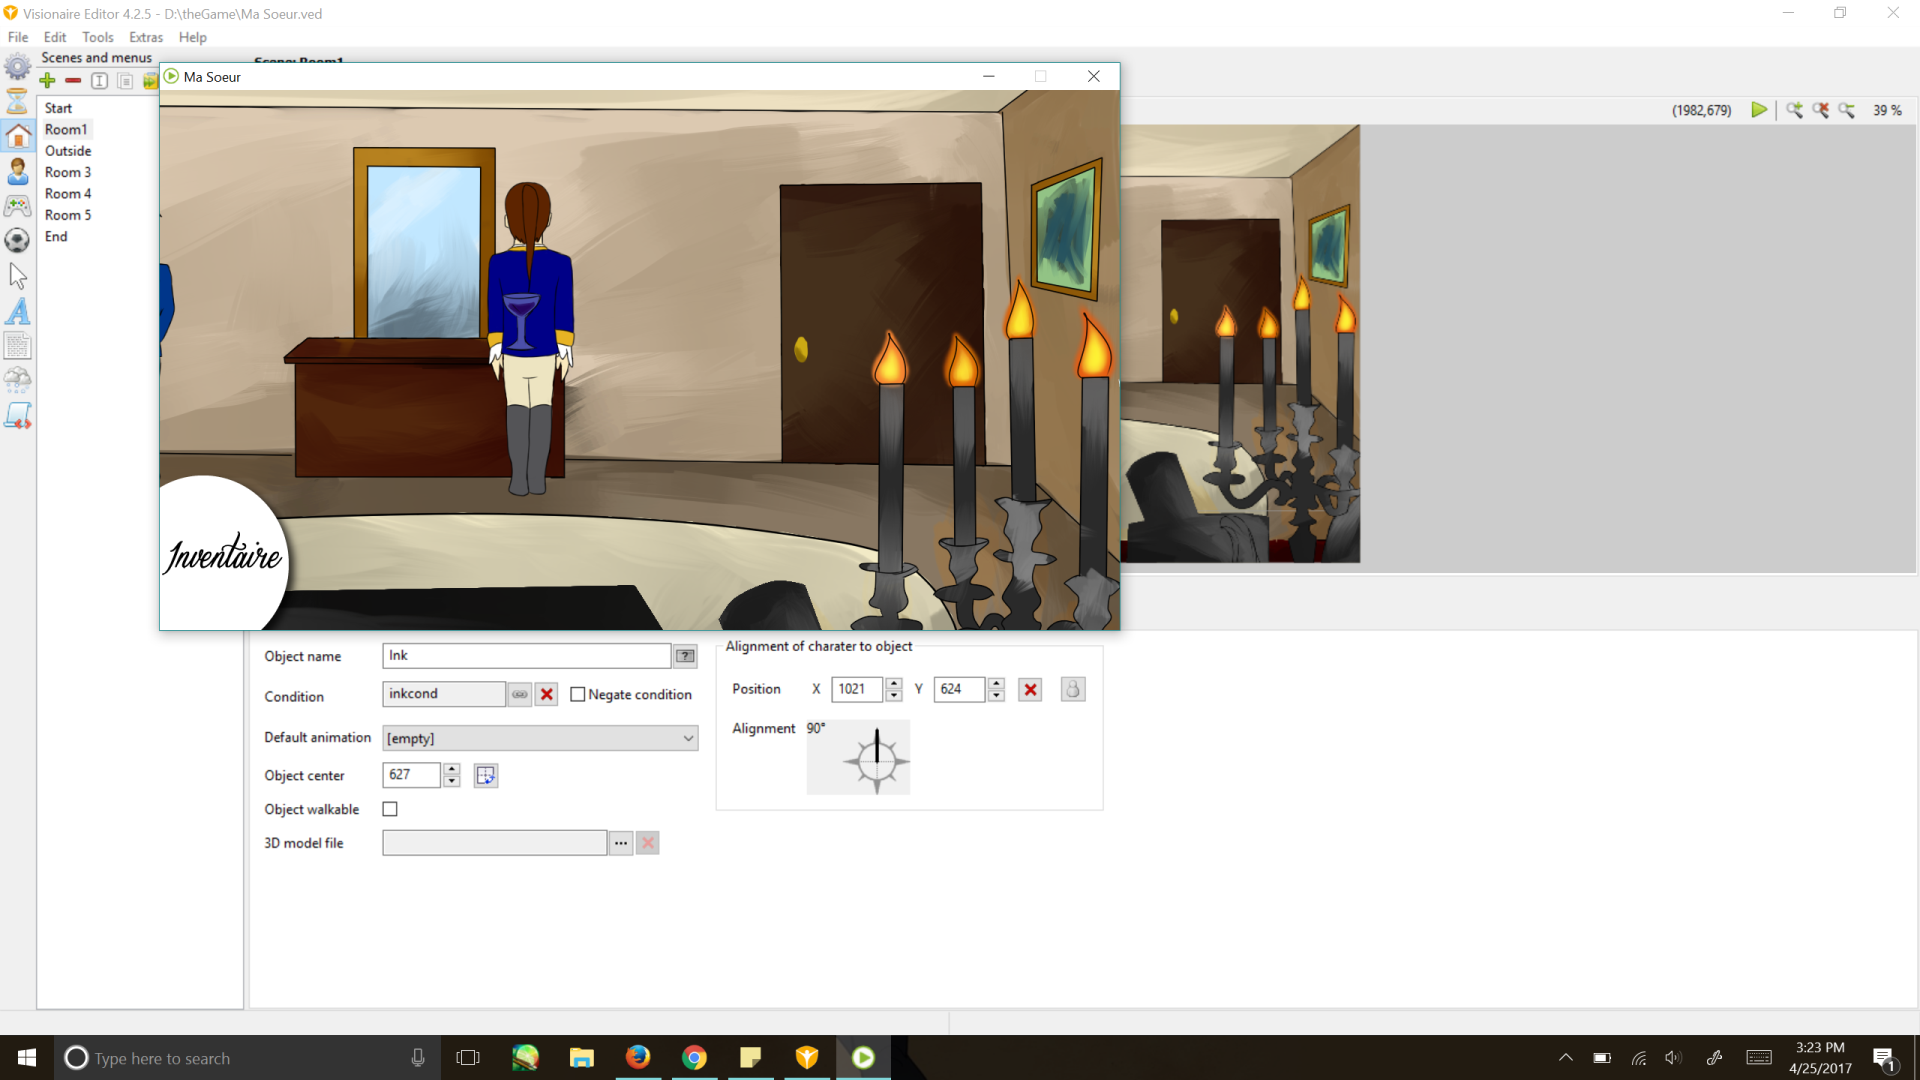The height and width of the screenshot is (1080, 1920).
Task: Add a new scene with the green plus
Action: [47, 81]
